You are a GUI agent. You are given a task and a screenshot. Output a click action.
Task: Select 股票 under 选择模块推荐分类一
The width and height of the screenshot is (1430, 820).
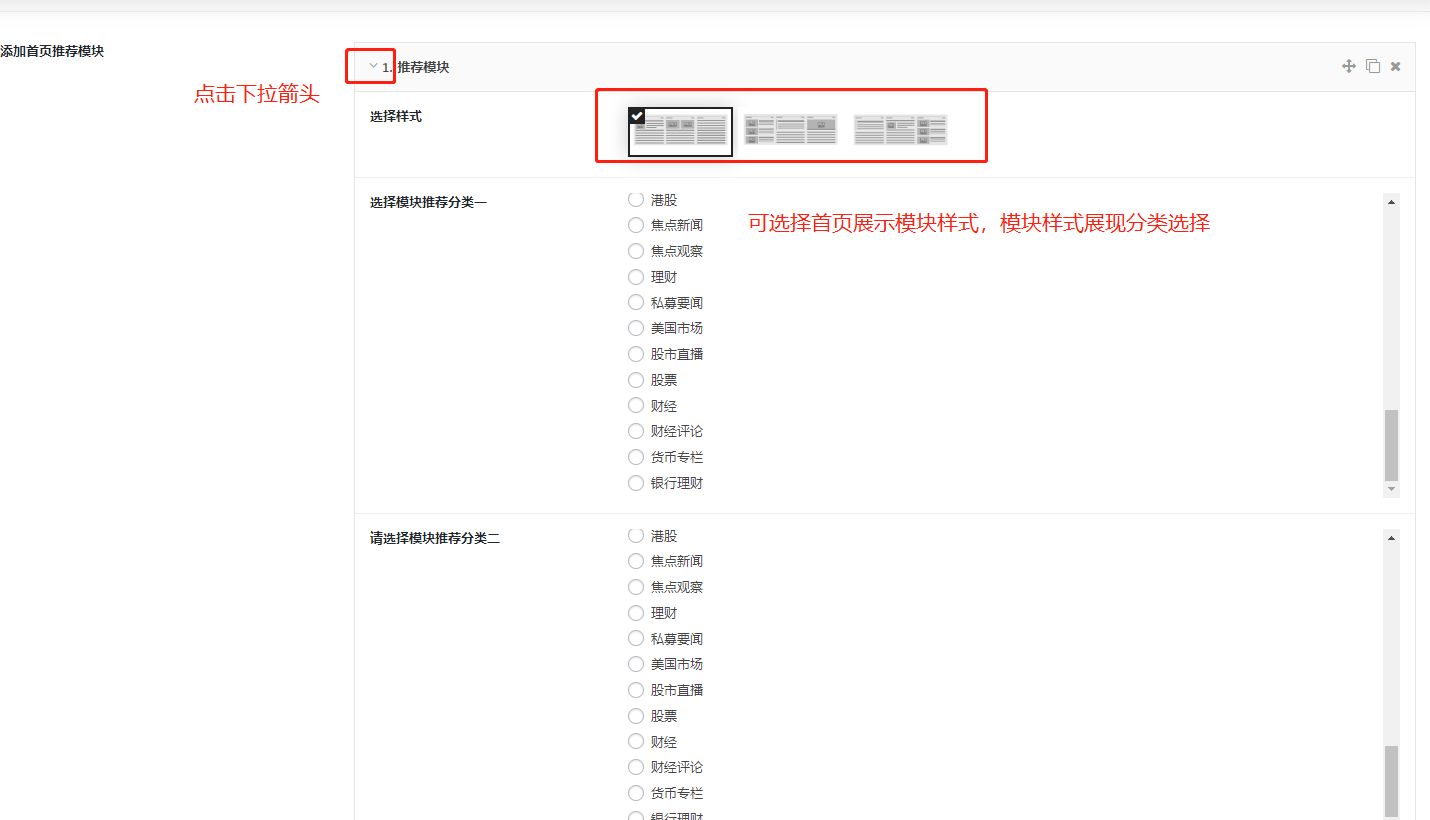[x=636, y=380]
